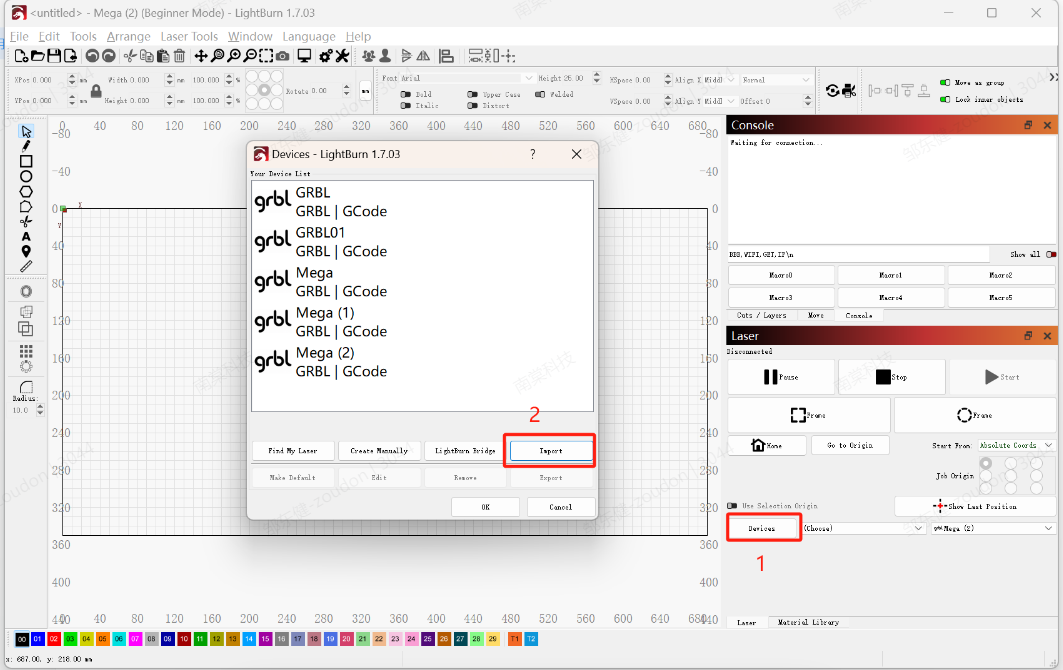Viewport: 1063px width, 670px height.
Task: Open the Laser Tools menu
Action: click(x=189, y=37)
